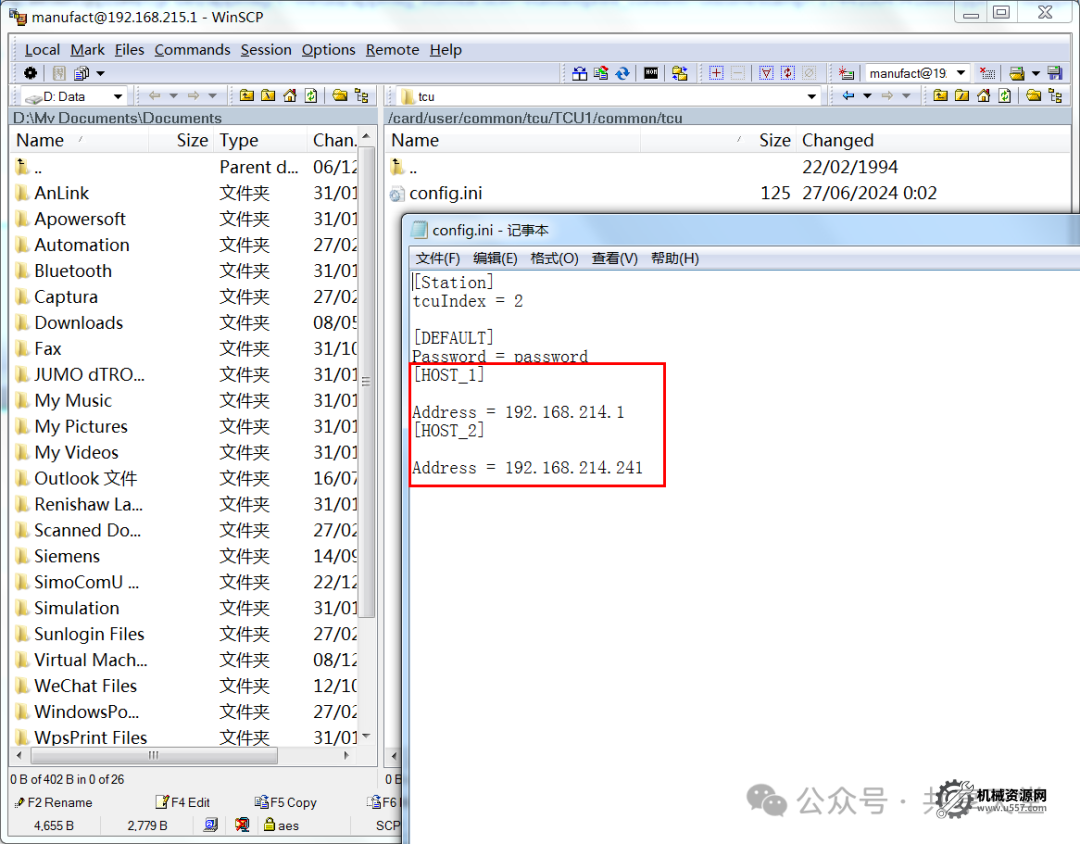Open the Synchronize directories icon

tap(577, 73)
